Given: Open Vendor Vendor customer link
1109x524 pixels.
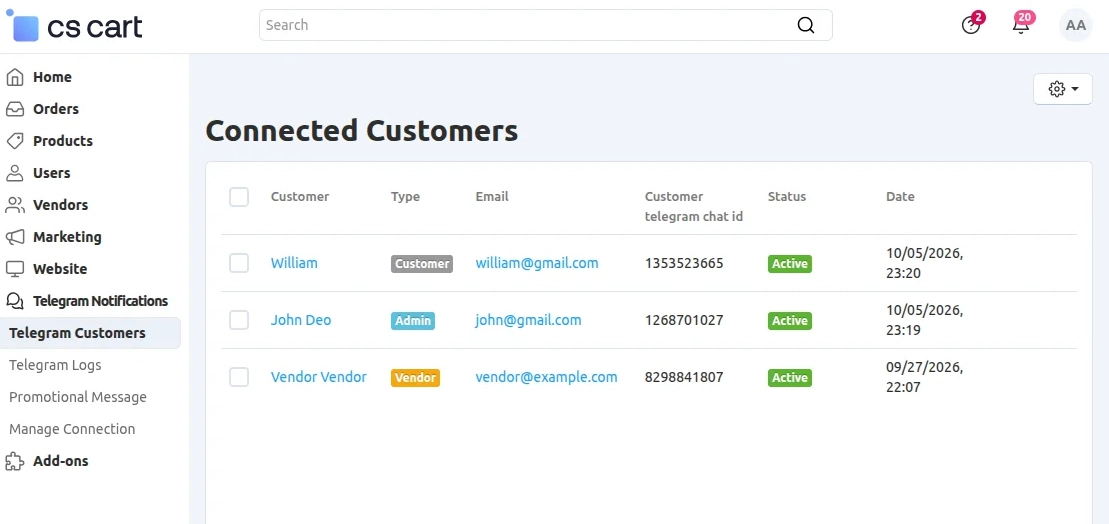Looking at the screenshot, I should [319, 377].
